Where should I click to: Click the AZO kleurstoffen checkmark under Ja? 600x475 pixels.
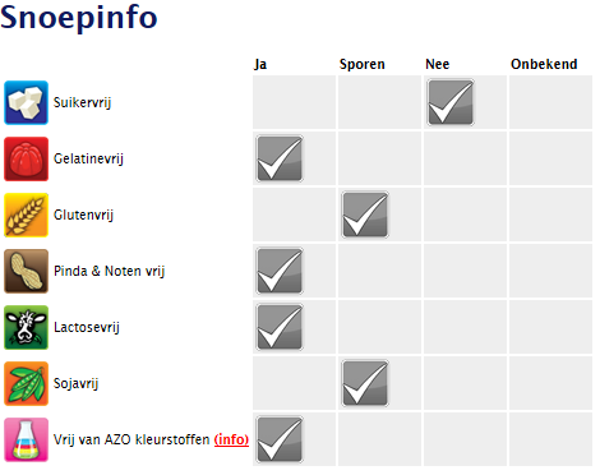tap(280, 440)
